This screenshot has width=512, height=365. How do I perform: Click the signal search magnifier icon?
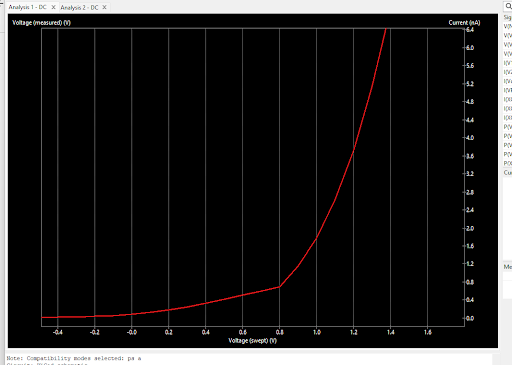[x=509, y=6]
